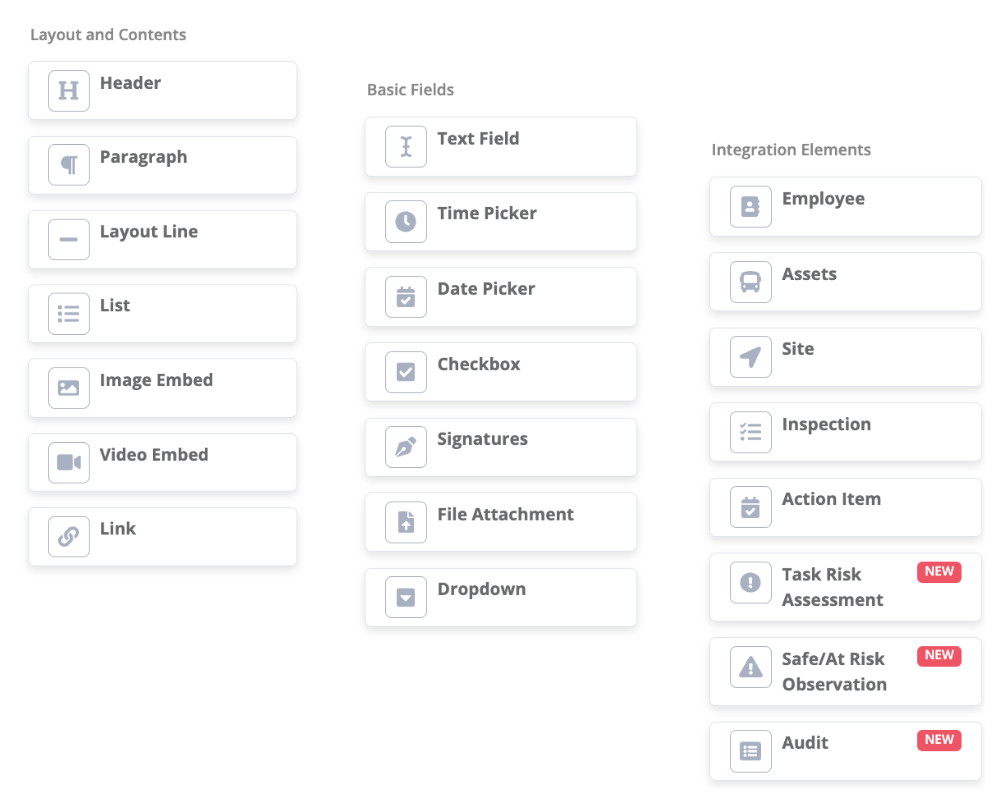Click the Audit integration element
The image size is (1000, 800).
[x=845, y=751]
